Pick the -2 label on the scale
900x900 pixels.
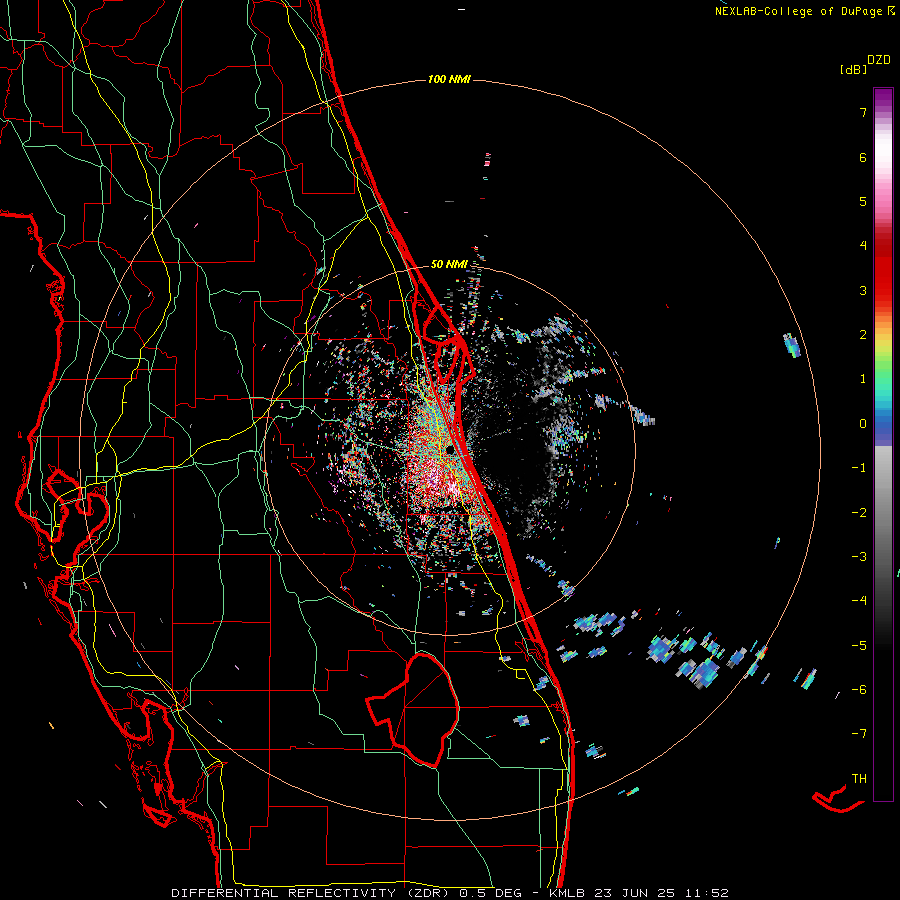pos(859,512)
